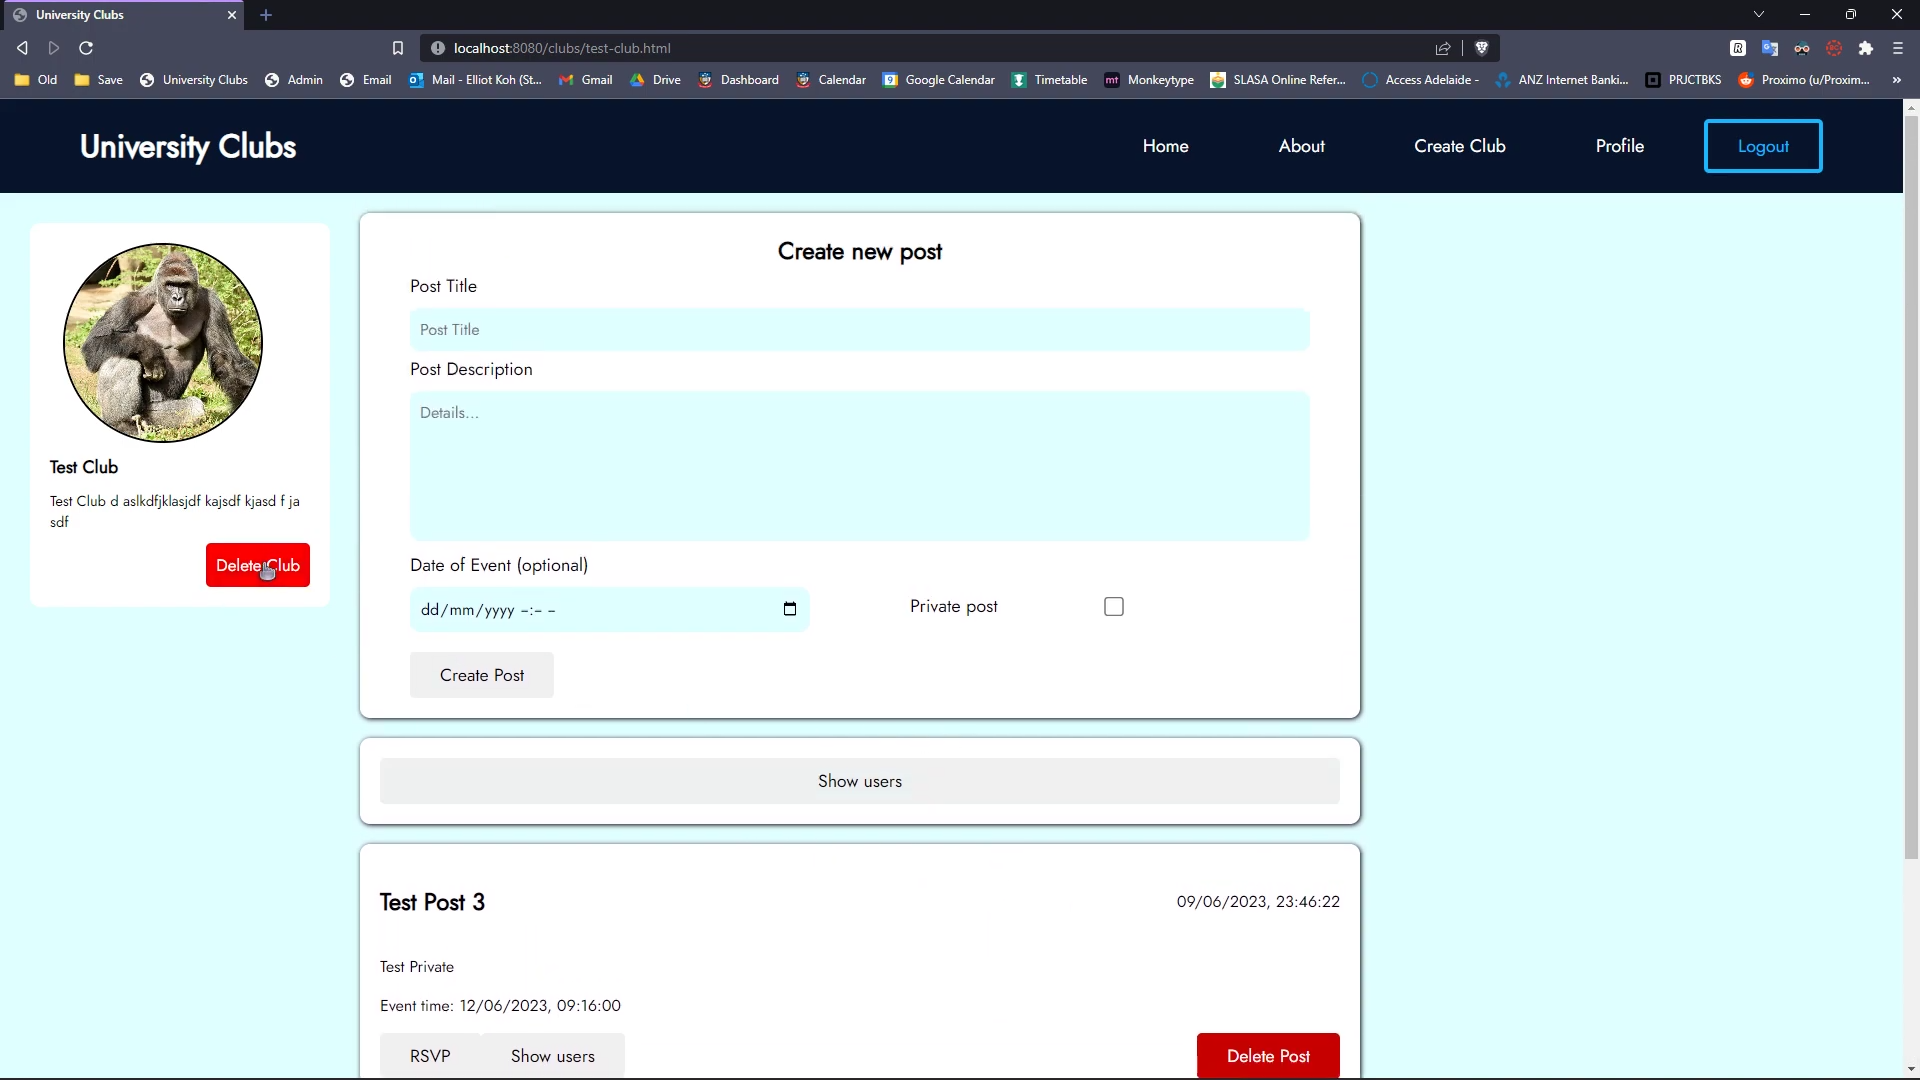1920x1080 pixels.
Task: Open SLASA Online Reference bookmark
Action: coord(1277,80)
